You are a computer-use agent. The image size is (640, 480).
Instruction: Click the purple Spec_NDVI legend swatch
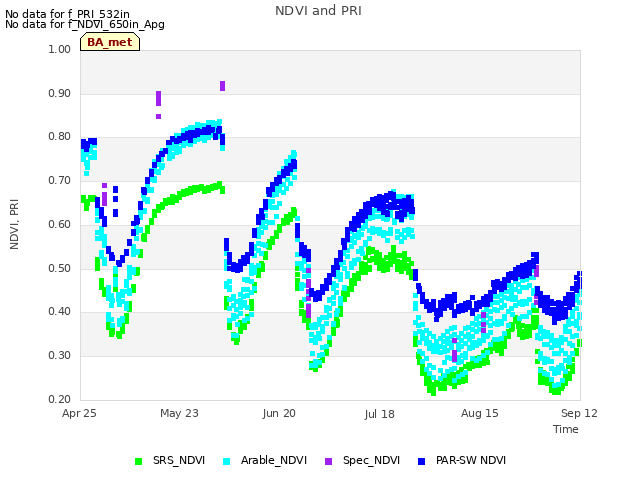point(329,461)
